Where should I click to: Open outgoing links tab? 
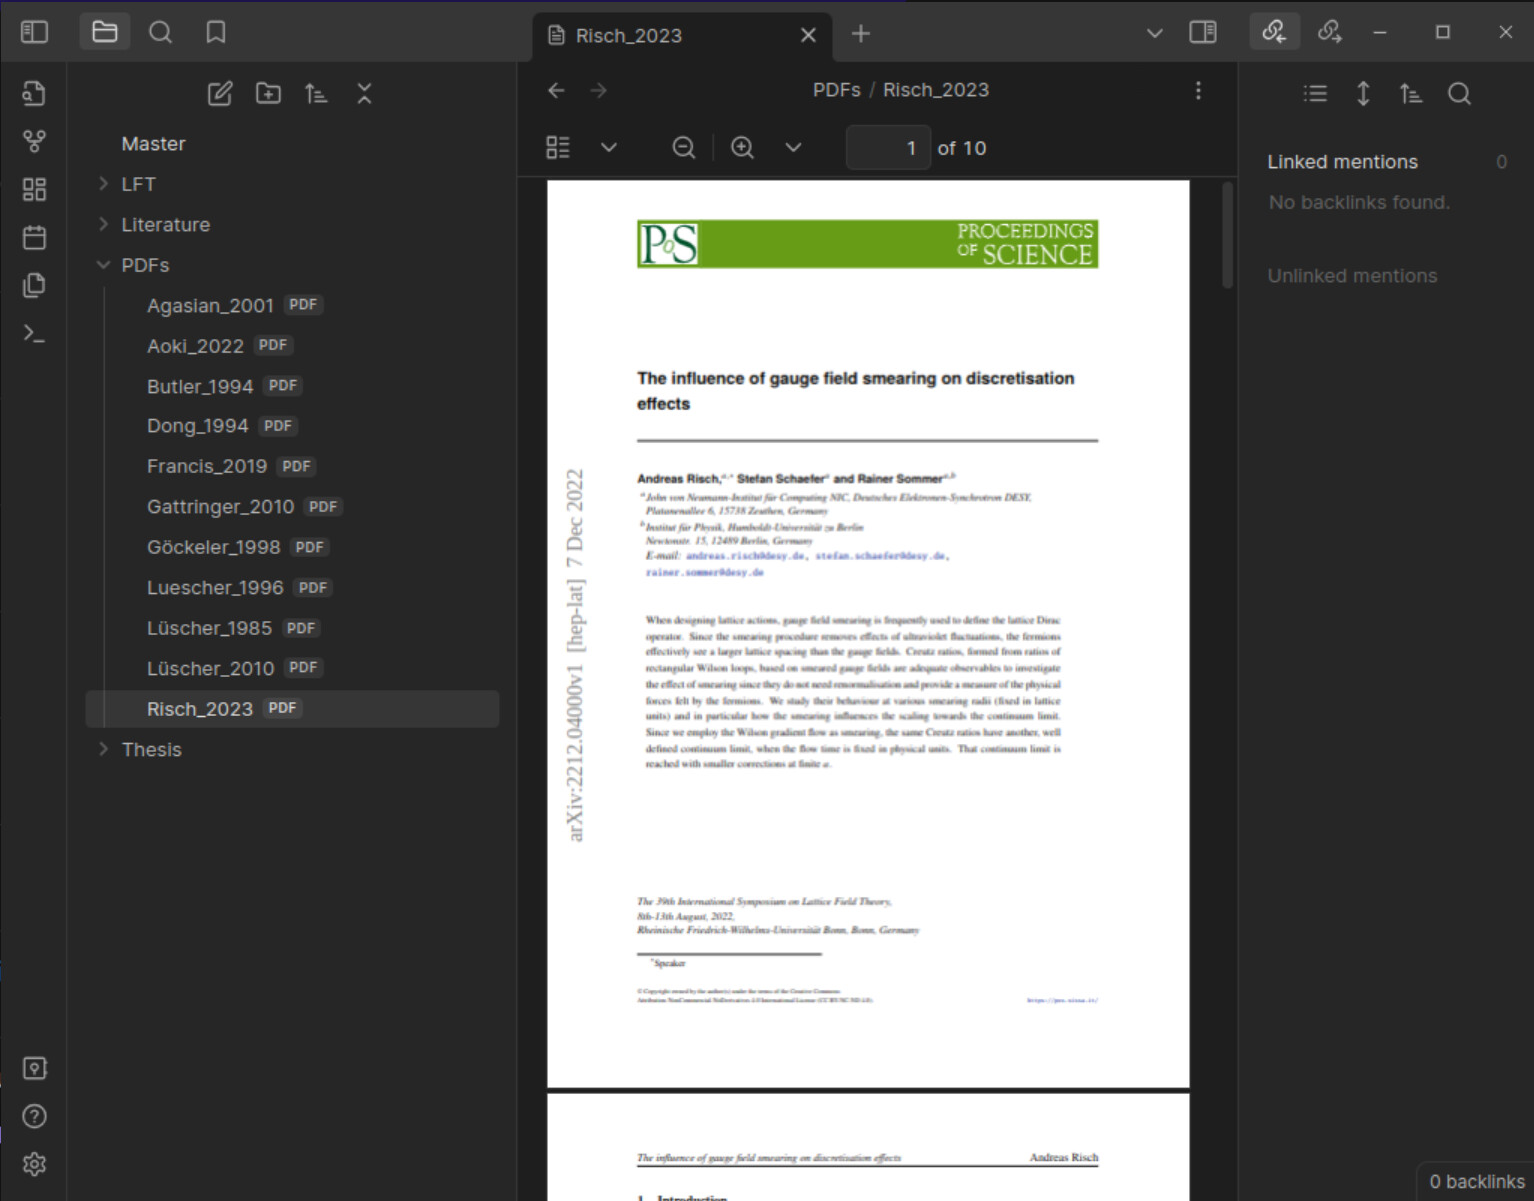point(1329,32)
